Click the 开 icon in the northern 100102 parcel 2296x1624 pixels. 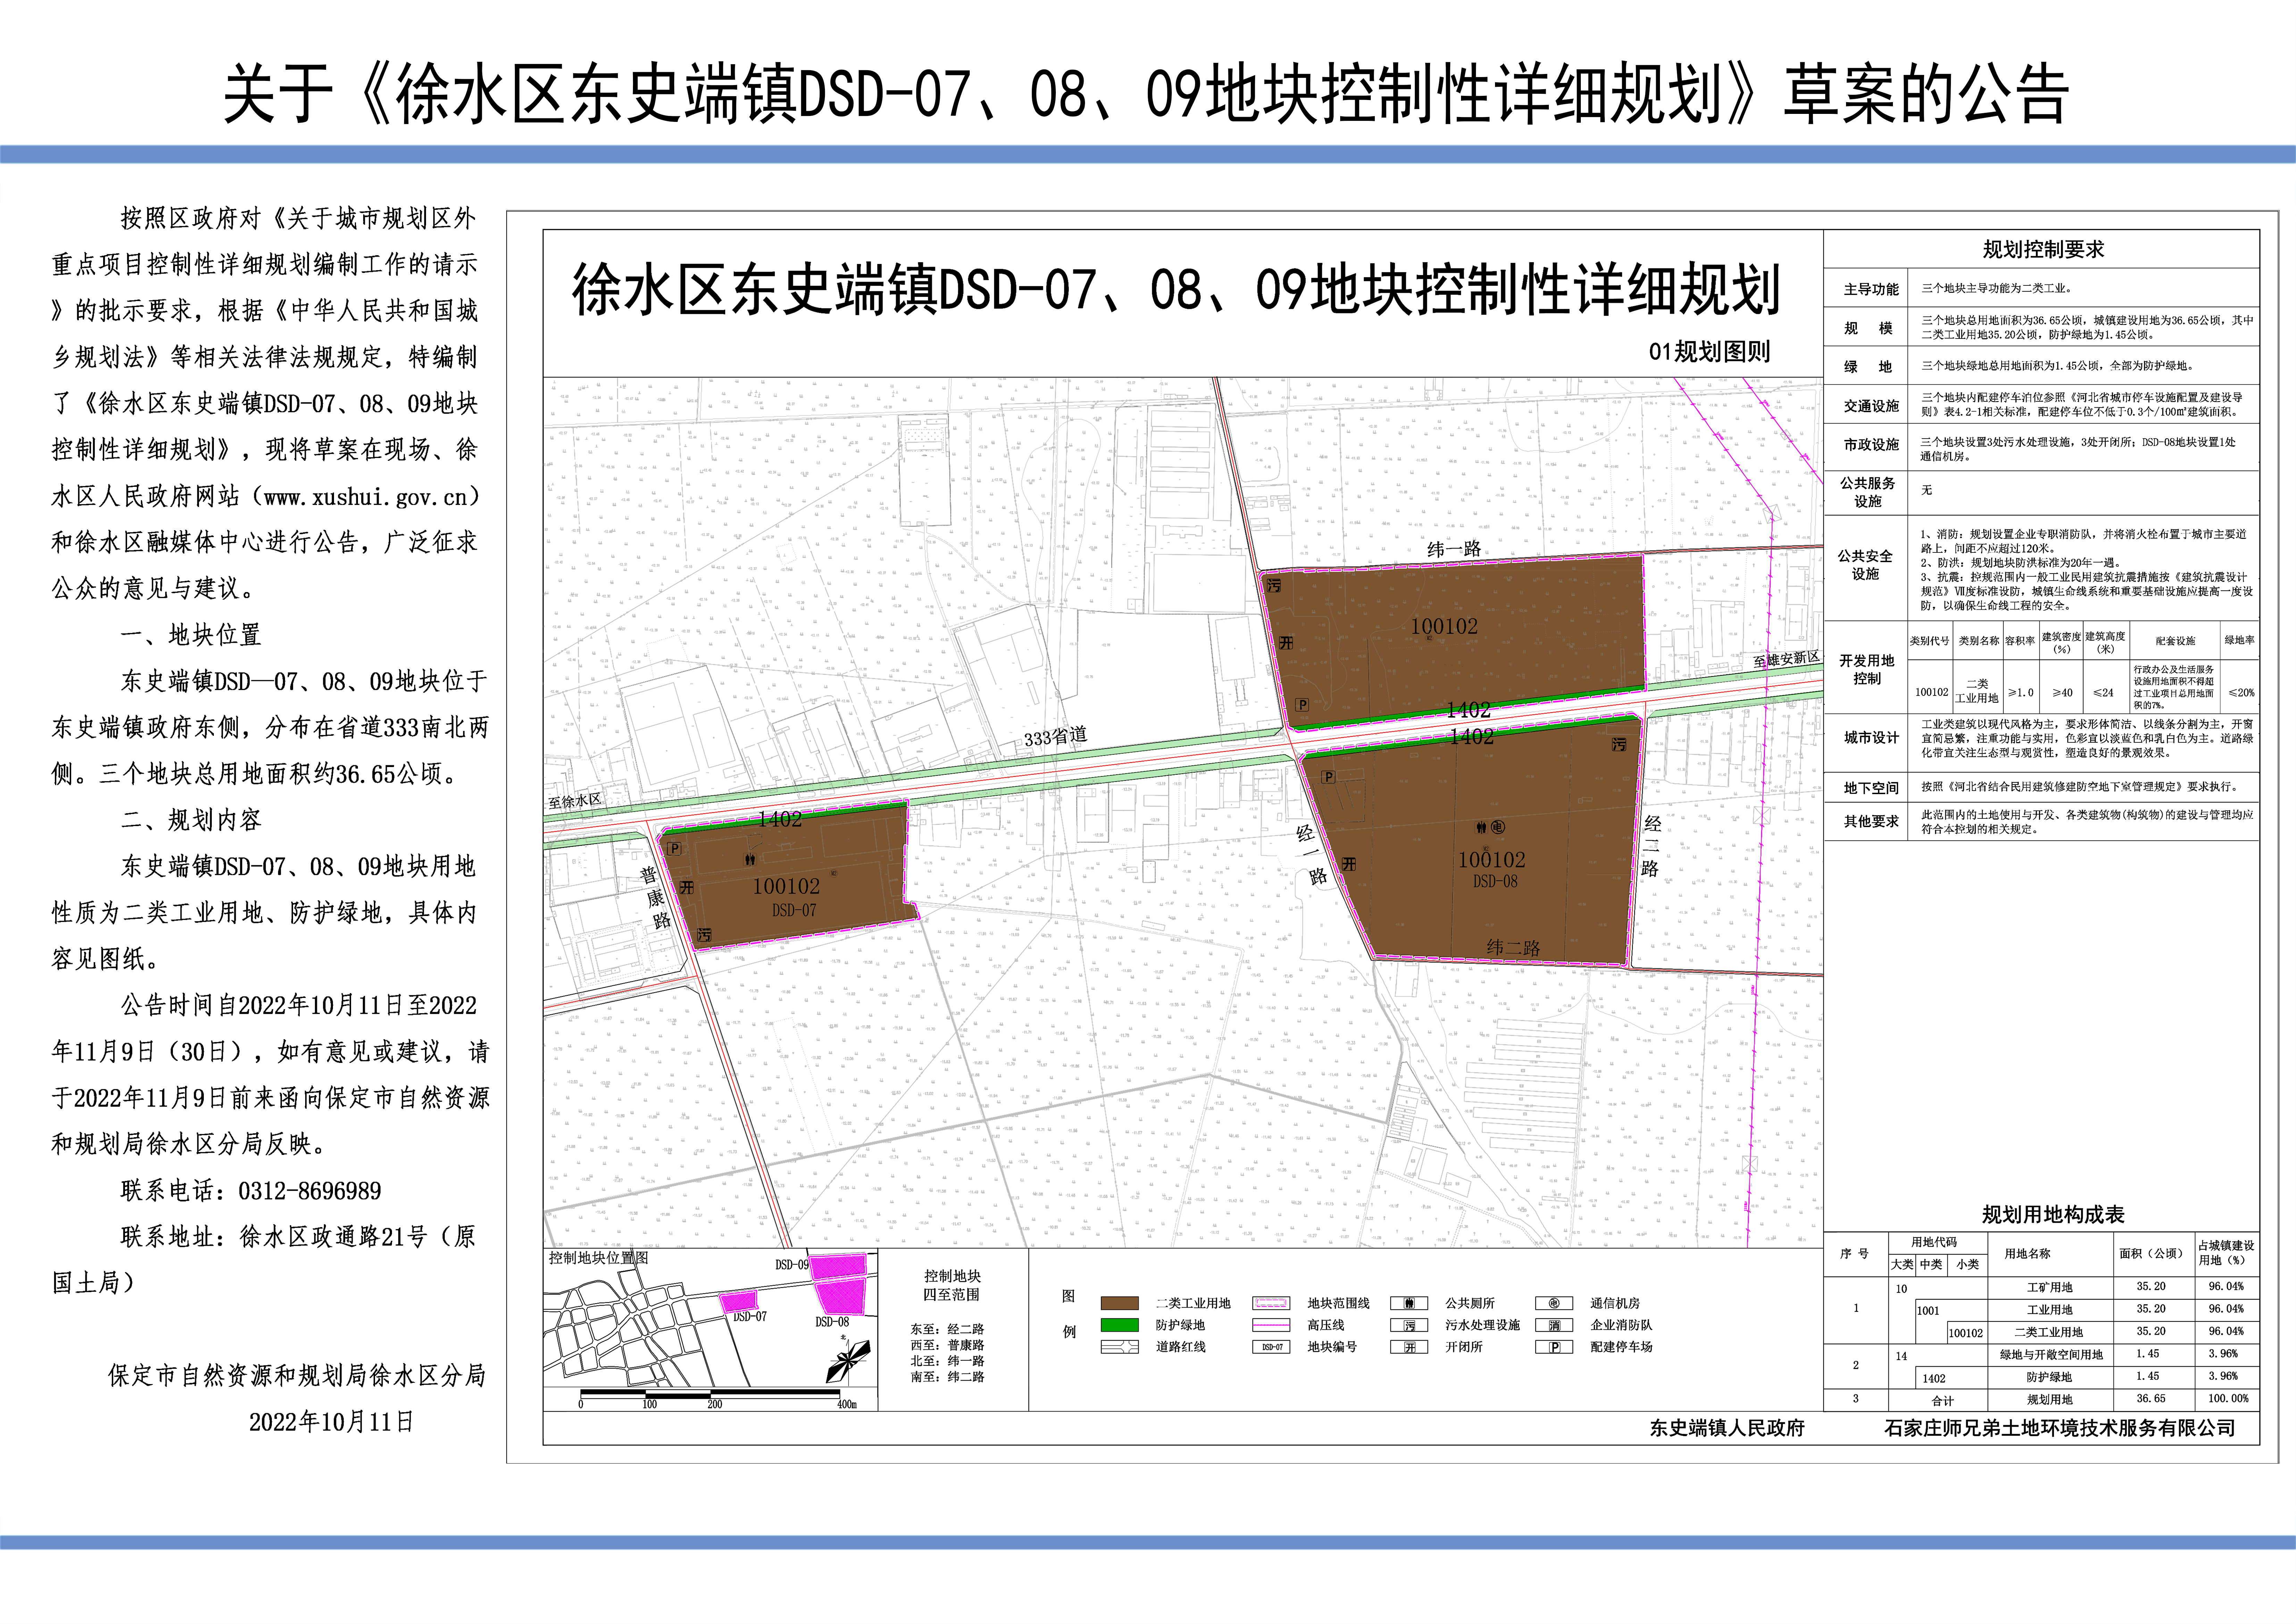(x=1286, y=643)
